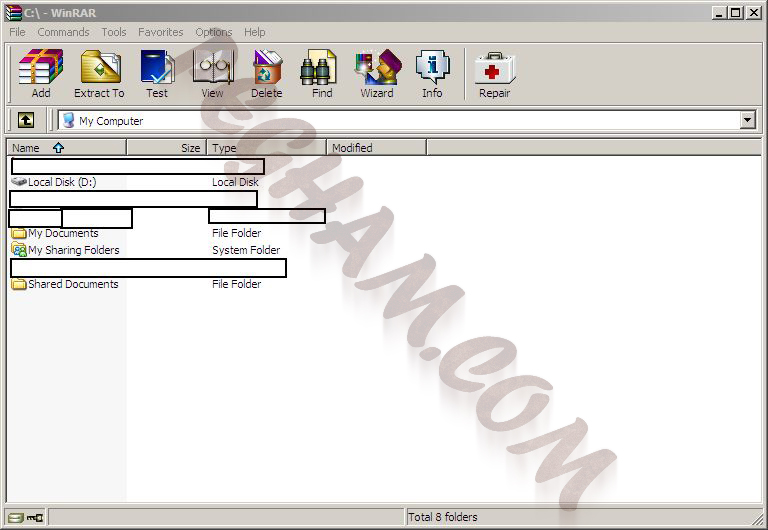Click the My Computer icon in address bar
This screenshot has height=530, width=768.
69,120
